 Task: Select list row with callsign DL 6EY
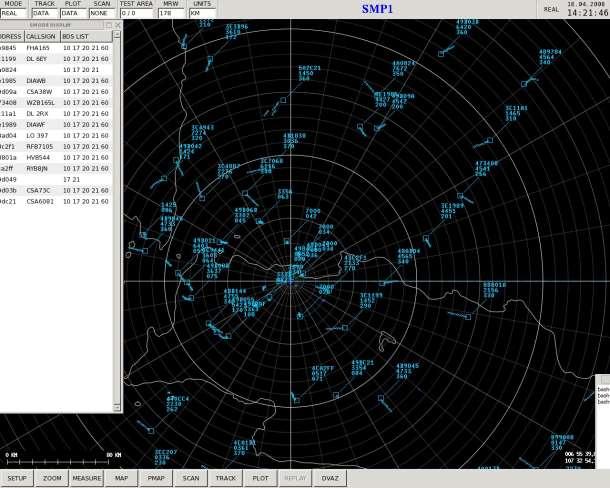(56, 59)
